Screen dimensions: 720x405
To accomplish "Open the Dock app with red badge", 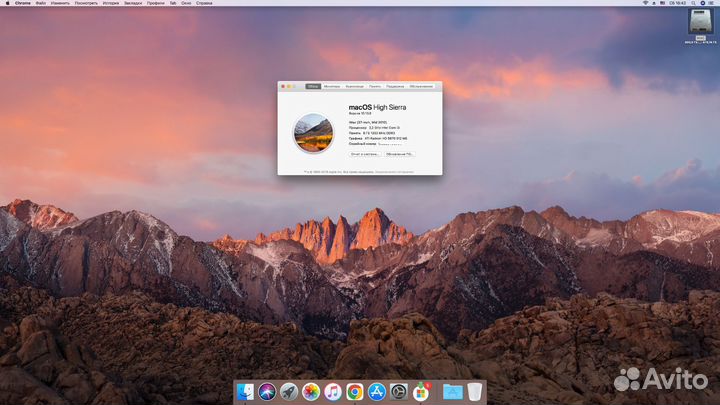I will [x=421, y=392].
